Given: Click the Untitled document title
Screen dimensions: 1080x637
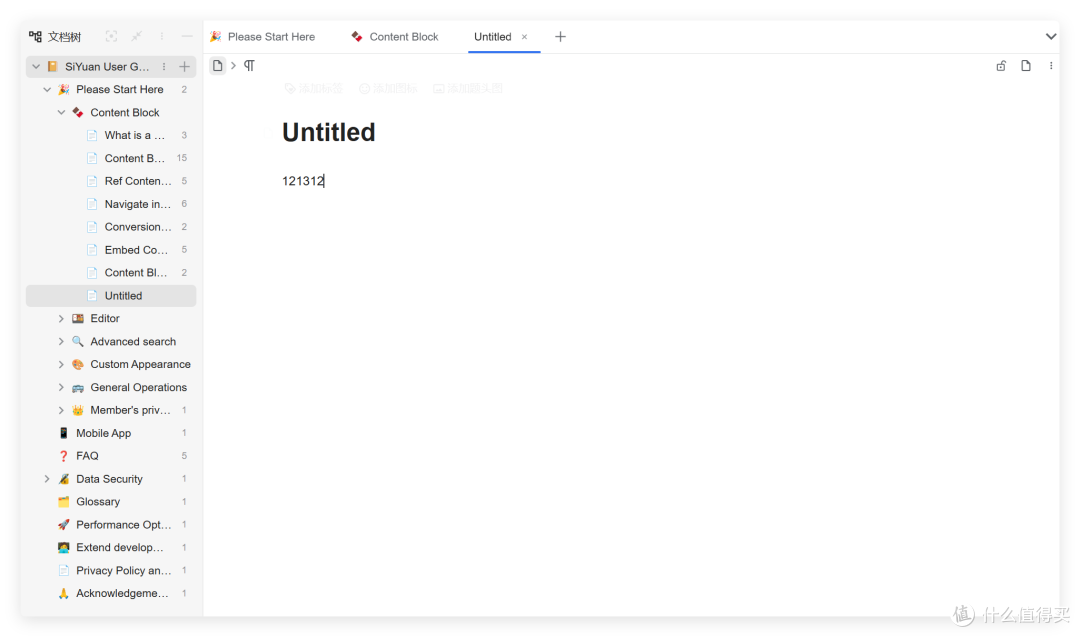Looking at the screenshot, I should tap(329, 132).
